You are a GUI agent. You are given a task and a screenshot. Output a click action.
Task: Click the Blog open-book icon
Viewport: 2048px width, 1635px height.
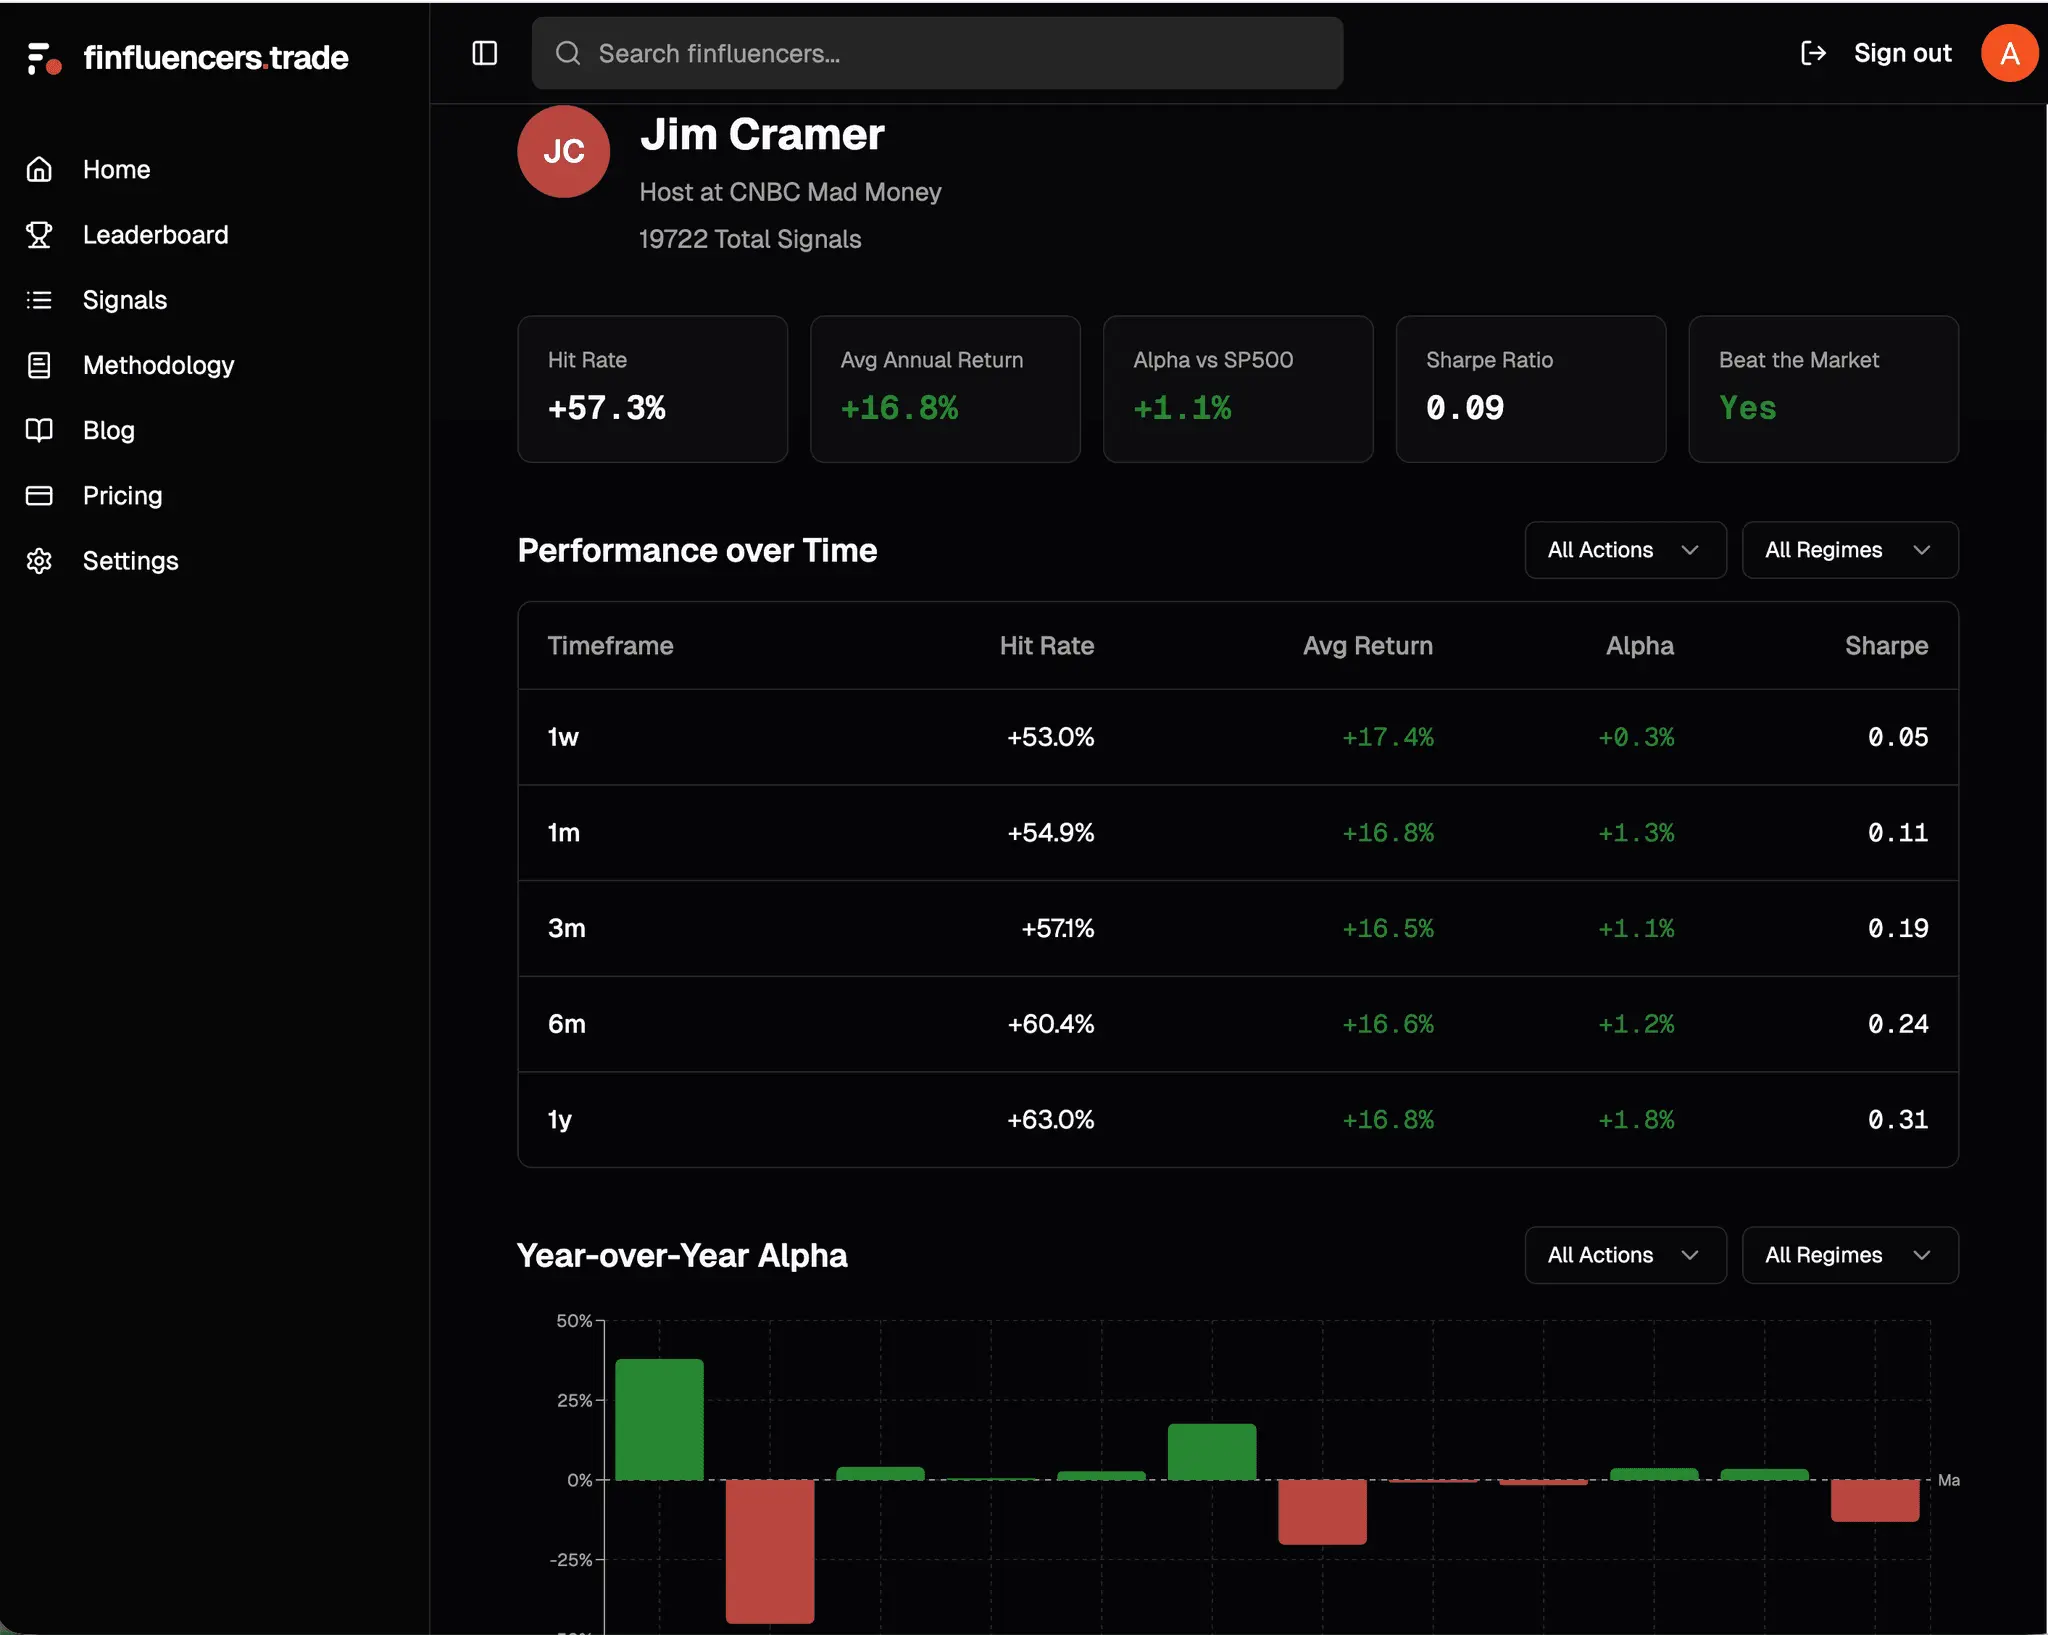point(39,430)
